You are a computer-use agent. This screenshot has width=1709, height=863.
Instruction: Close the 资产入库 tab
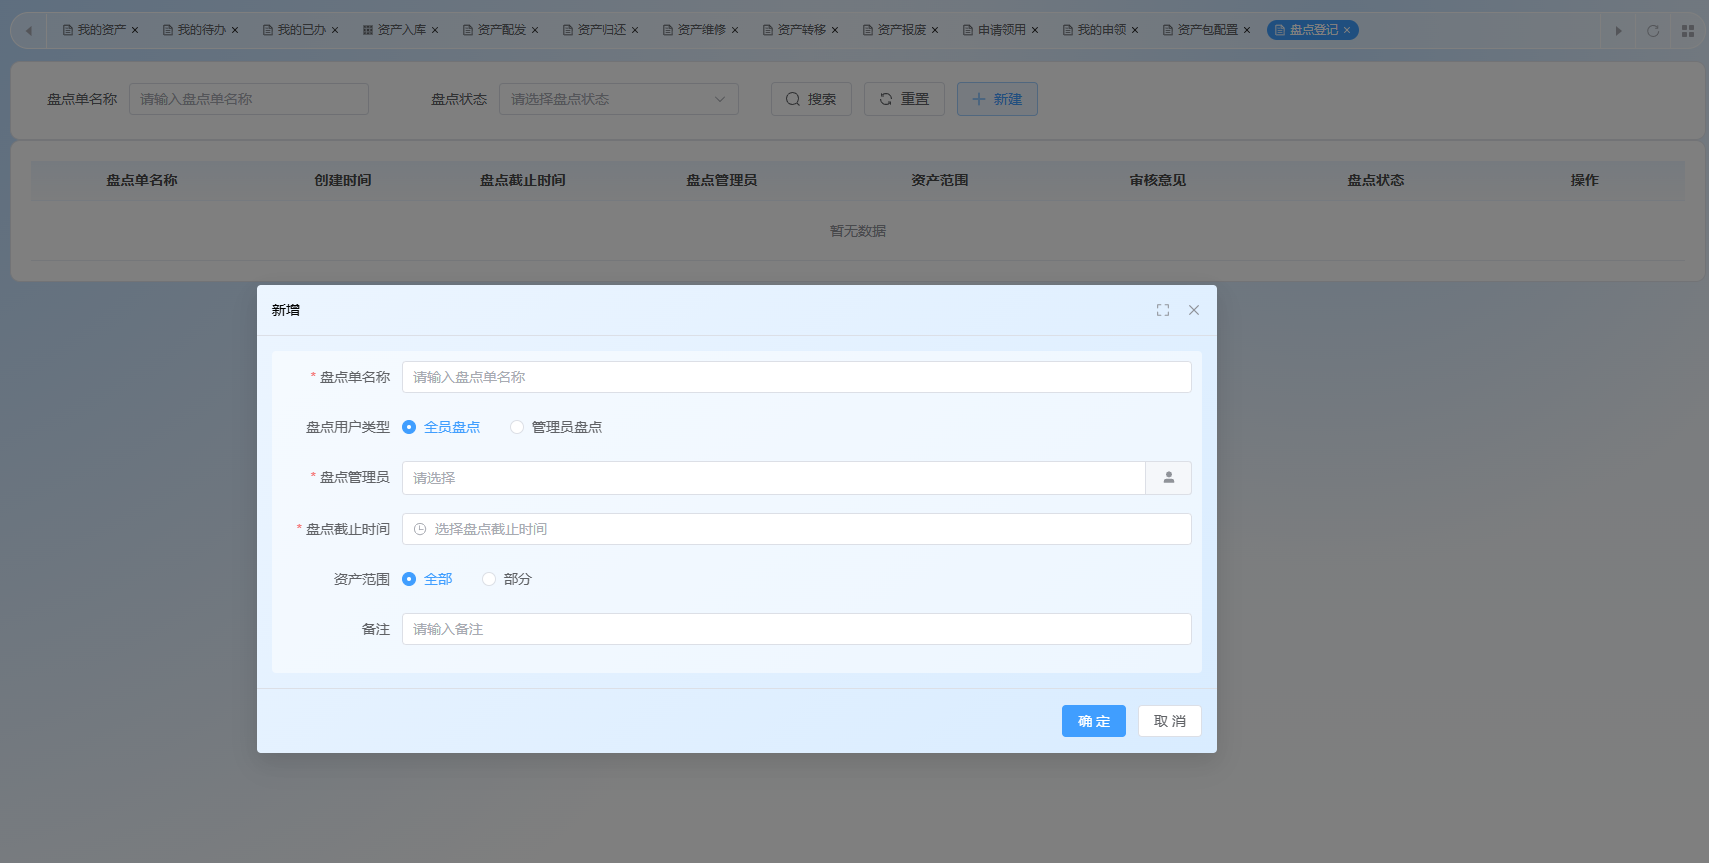tap(435, 30)
